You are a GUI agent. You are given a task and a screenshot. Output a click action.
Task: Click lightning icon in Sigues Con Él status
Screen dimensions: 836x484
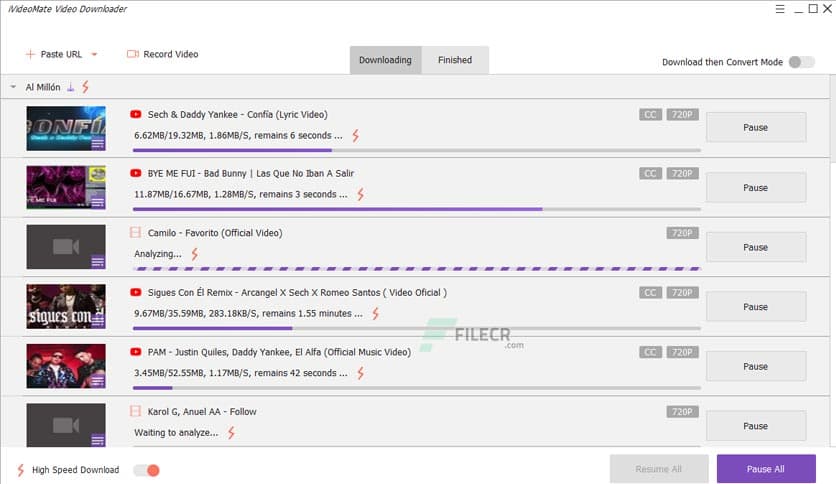pyautogui.click(x=376, y=313)
